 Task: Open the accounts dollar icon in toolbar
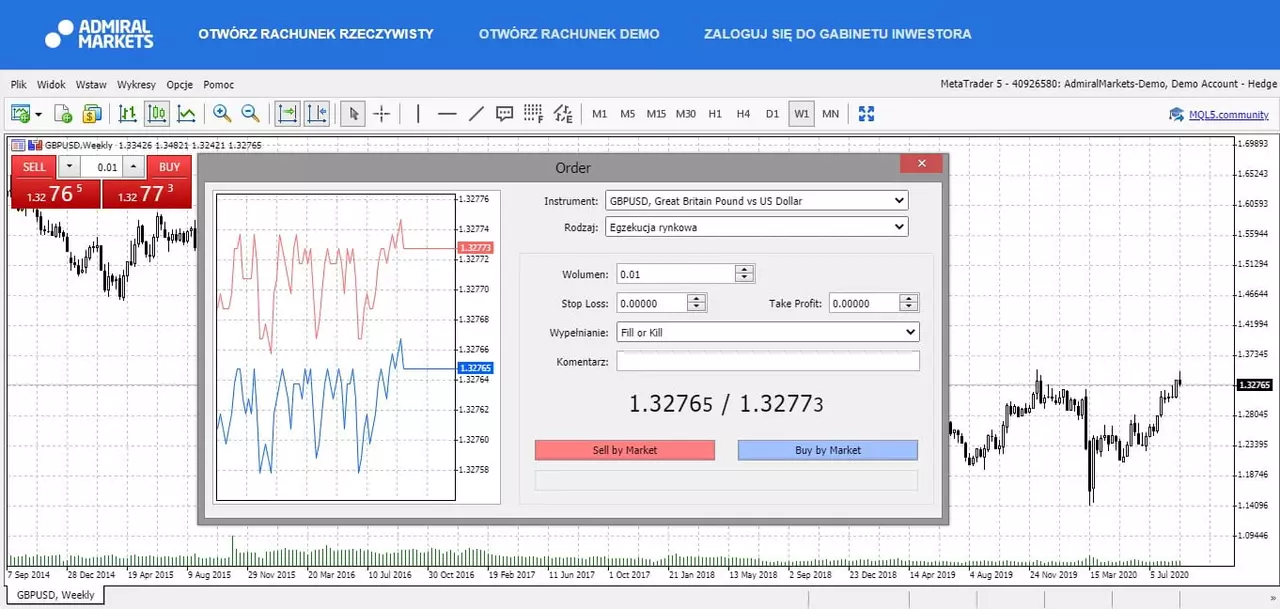[92, 114]
